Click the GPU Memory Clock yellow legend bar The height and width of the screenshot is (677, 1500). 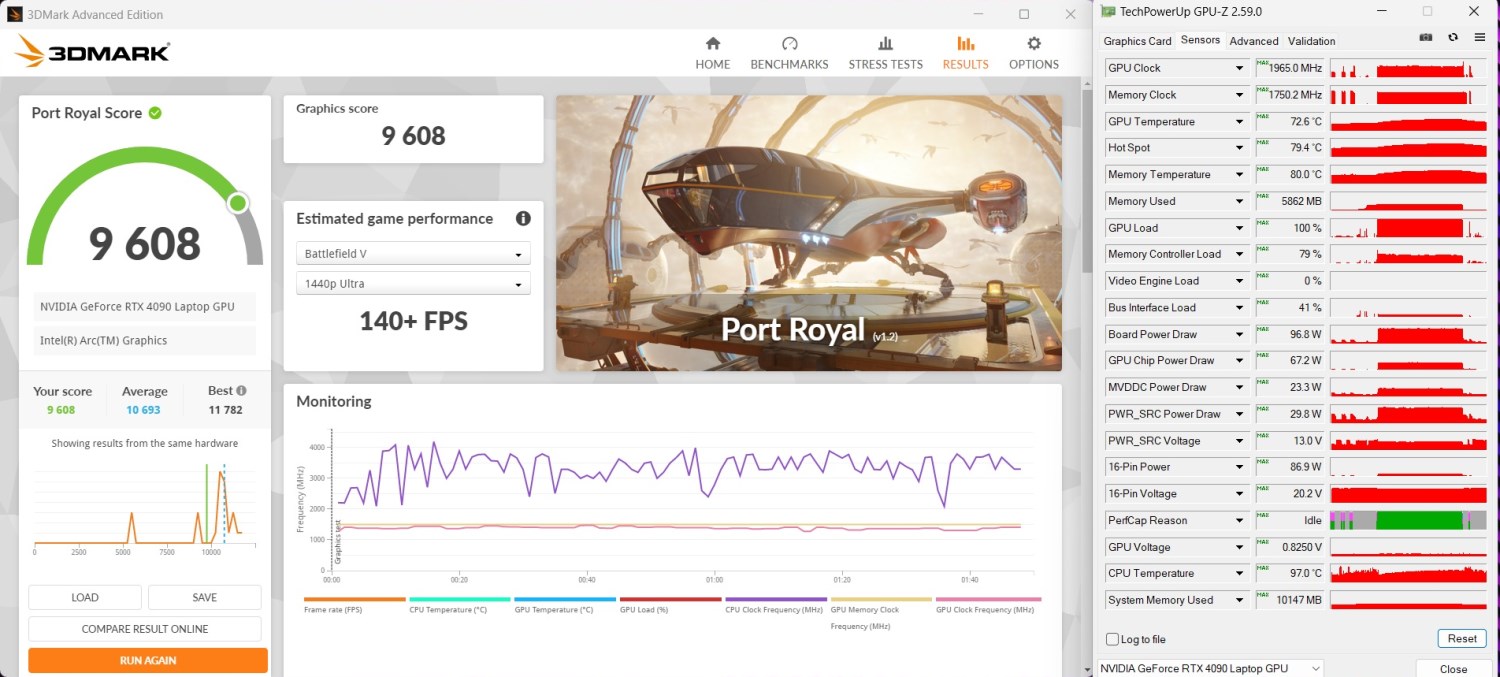881,599
